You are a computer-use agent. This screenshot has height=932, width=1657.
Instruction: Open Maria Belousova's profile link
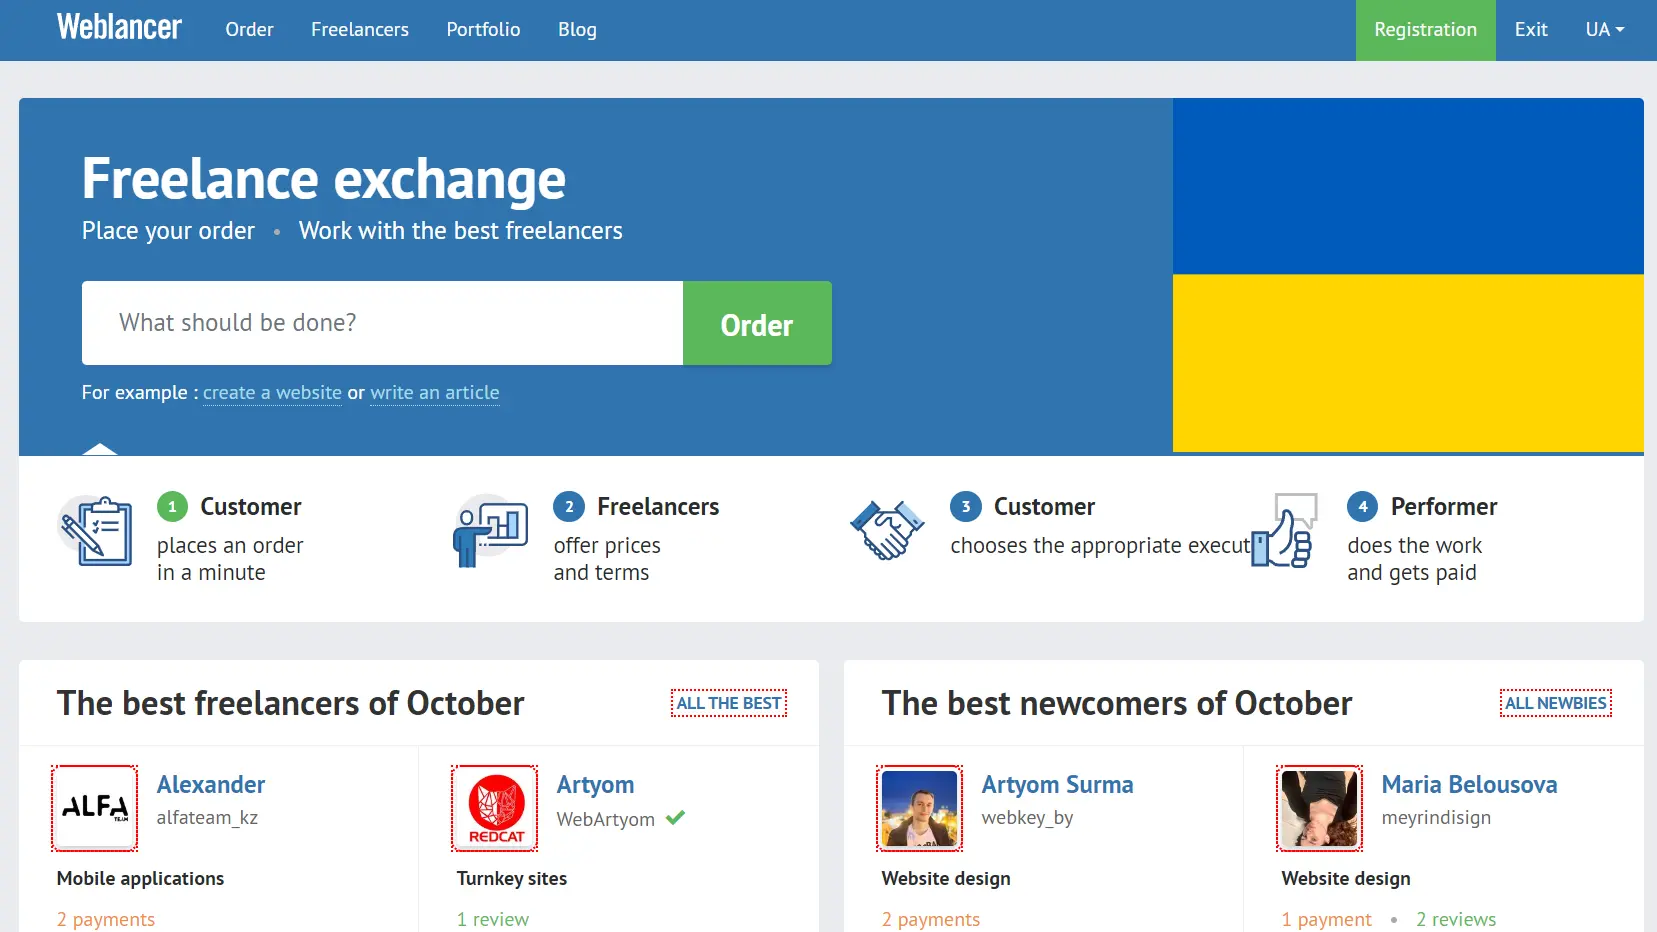point(1469,785)
